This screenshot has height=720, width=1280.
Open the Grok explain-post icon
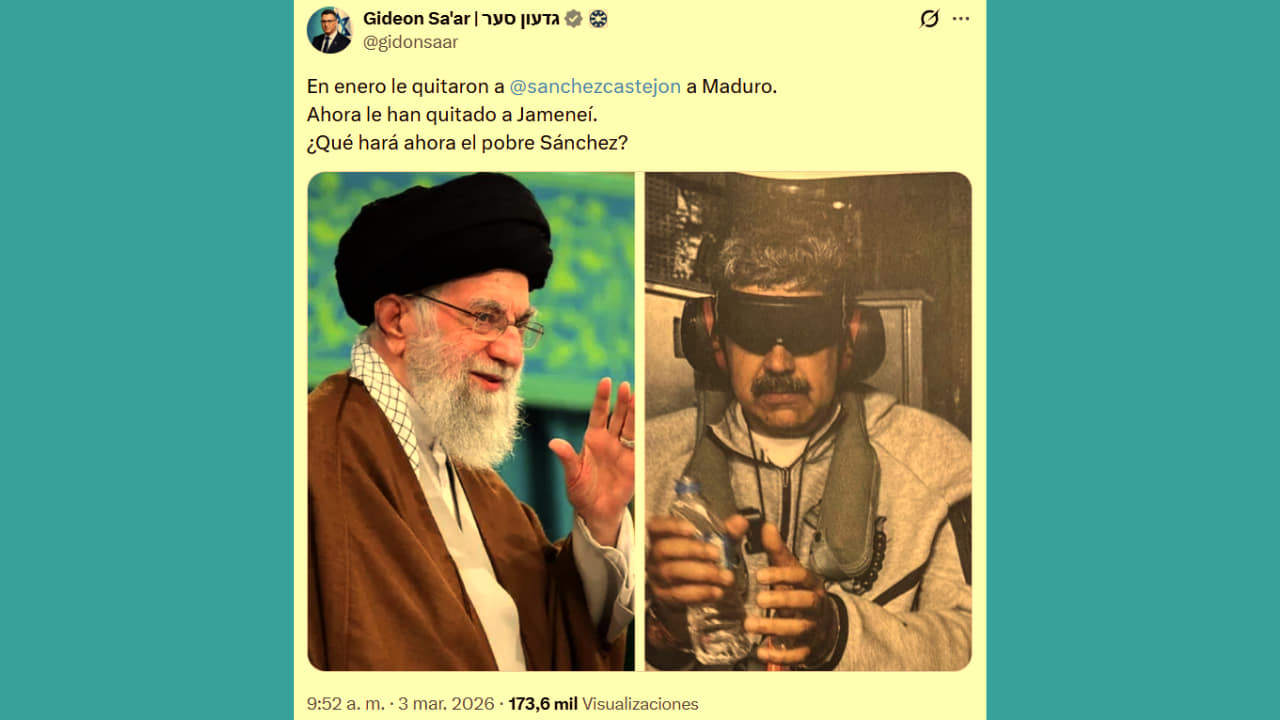coord(929,18)
